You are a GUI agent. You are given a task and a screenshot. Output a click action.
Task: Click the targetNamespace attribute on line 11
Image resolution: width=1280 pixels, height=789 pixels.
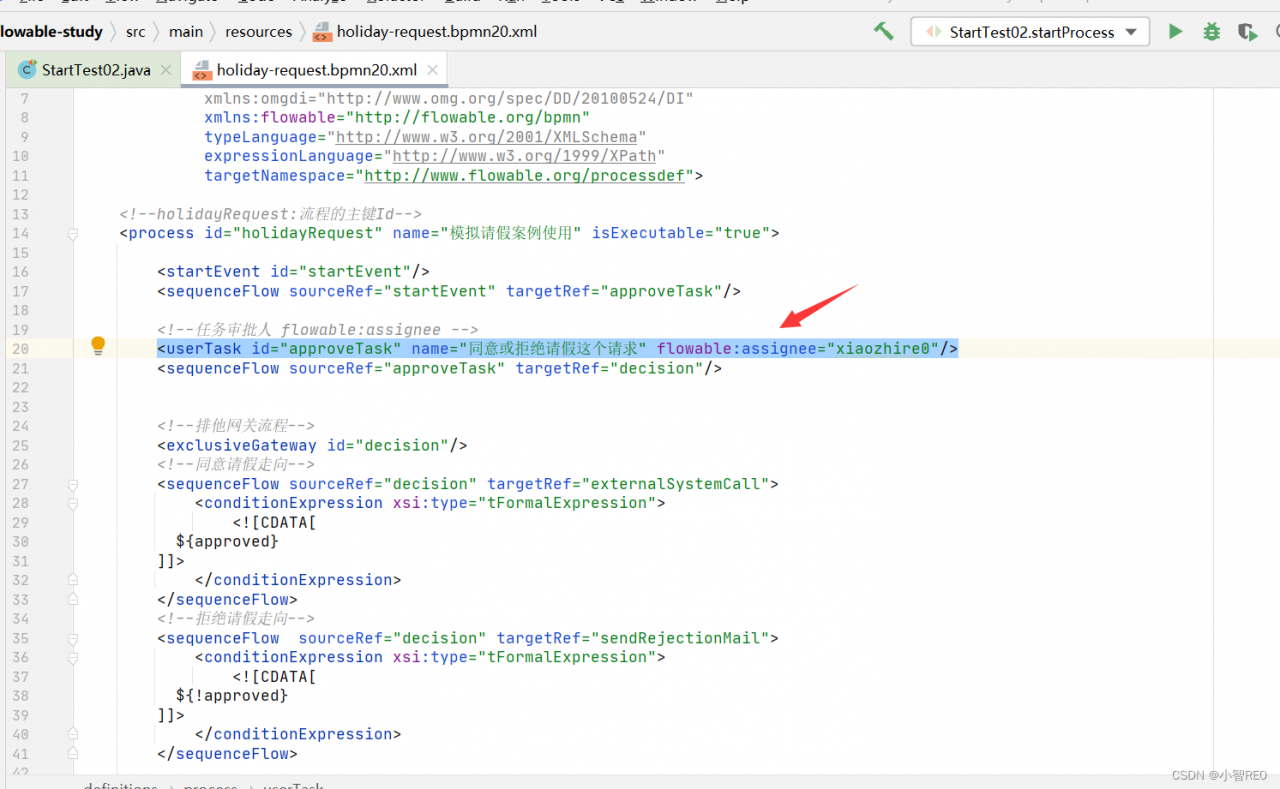click(x=274, y=176)
